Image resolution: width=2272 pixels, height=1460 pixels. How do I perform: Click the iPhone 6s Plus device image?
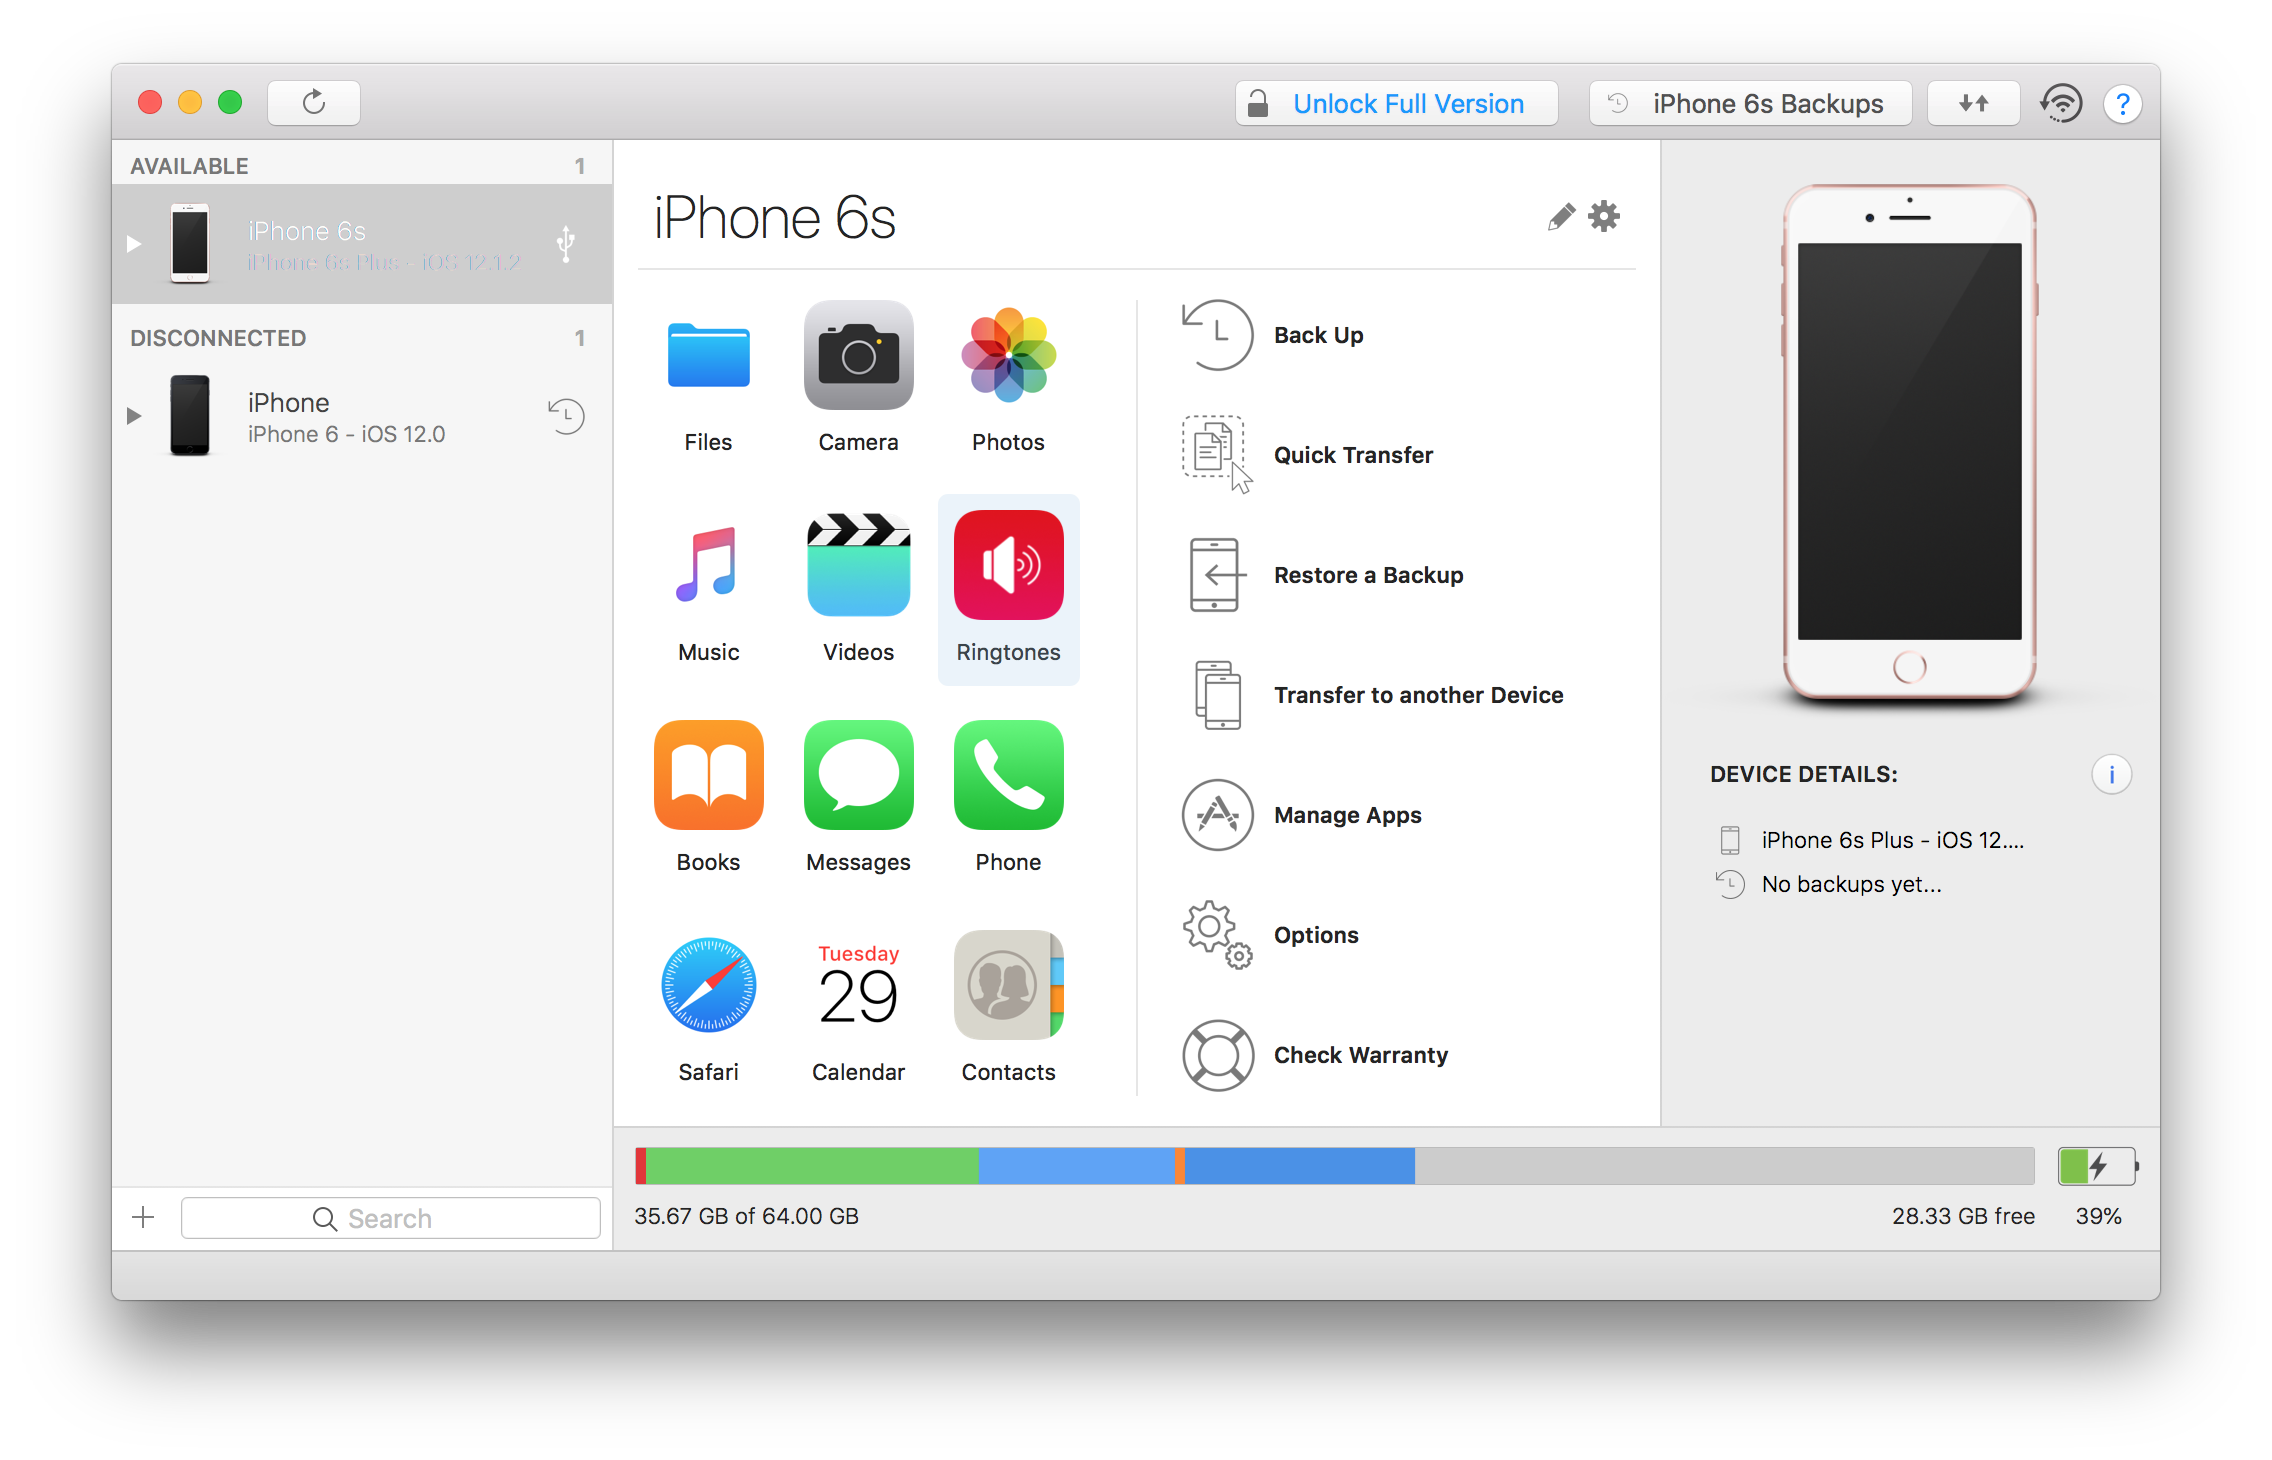tap(1909, 442)
